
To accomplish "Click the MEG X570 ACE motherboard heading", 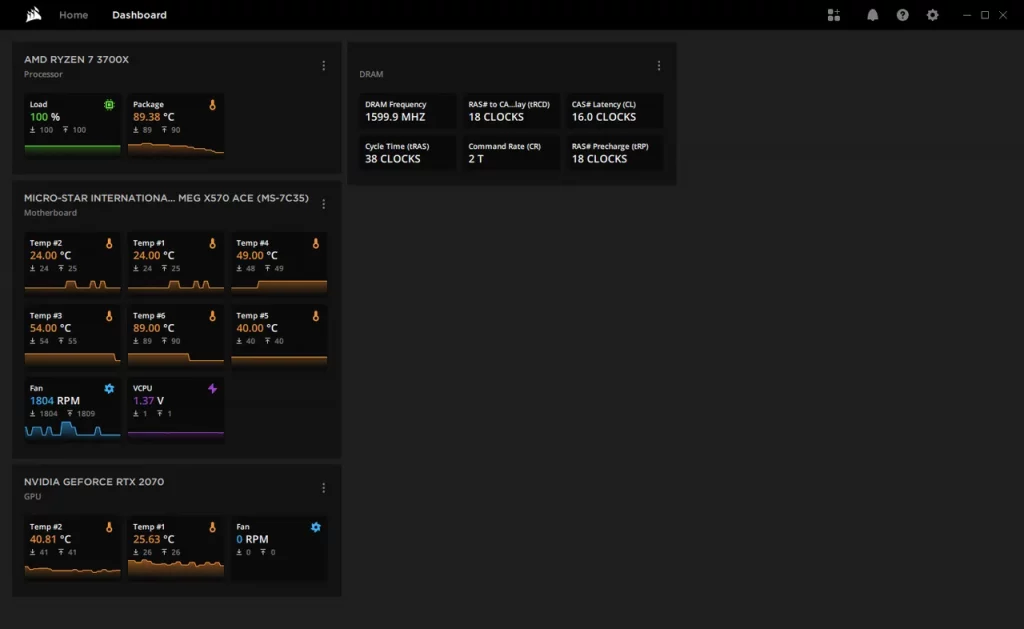I will [167, 198].
